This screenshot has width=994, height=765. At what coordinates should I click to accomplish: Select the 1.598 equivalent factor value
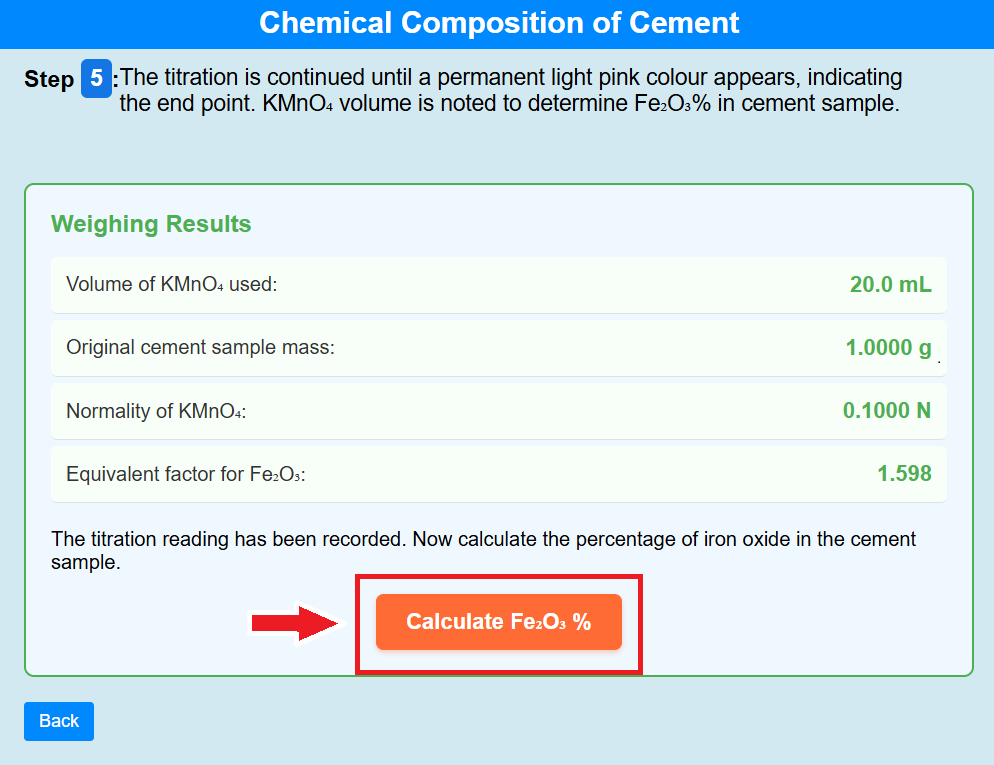pyautogui.click(x=904, y=474)
